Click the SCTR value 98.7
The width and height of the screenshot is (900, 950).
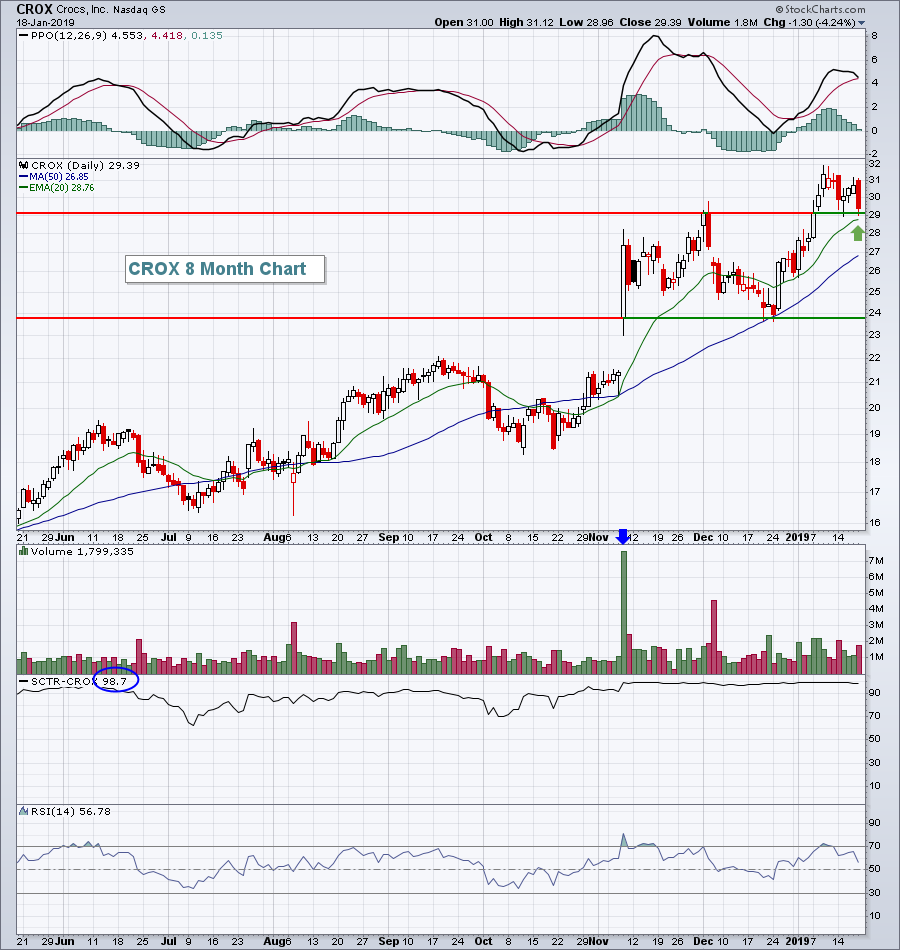pos(115,682)
